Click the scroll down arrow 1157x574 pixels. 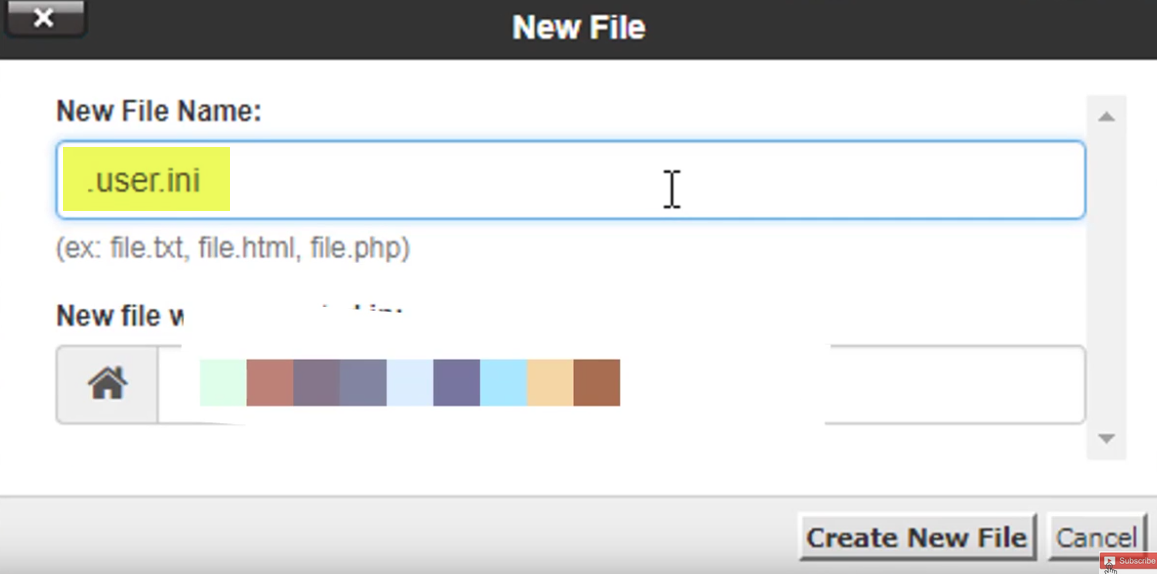(x=1106, y=438)
